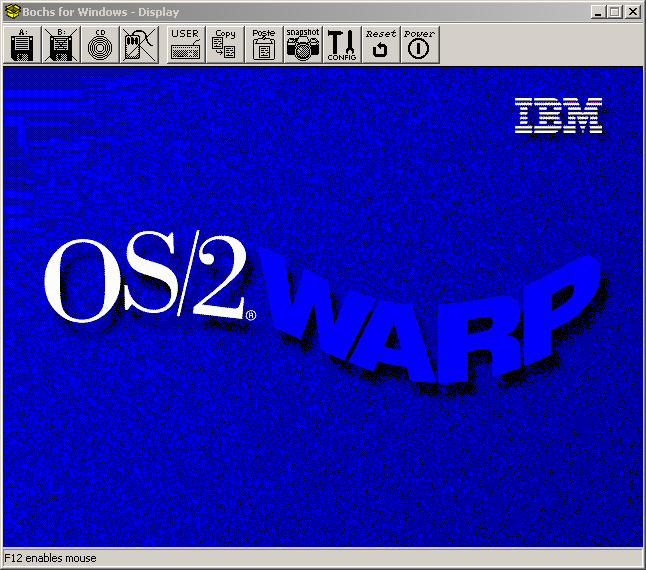This screenshot has height=570, width=646.
Task: Click the 'Bochs for Windows - Display' title
Action: click(101, 12)
